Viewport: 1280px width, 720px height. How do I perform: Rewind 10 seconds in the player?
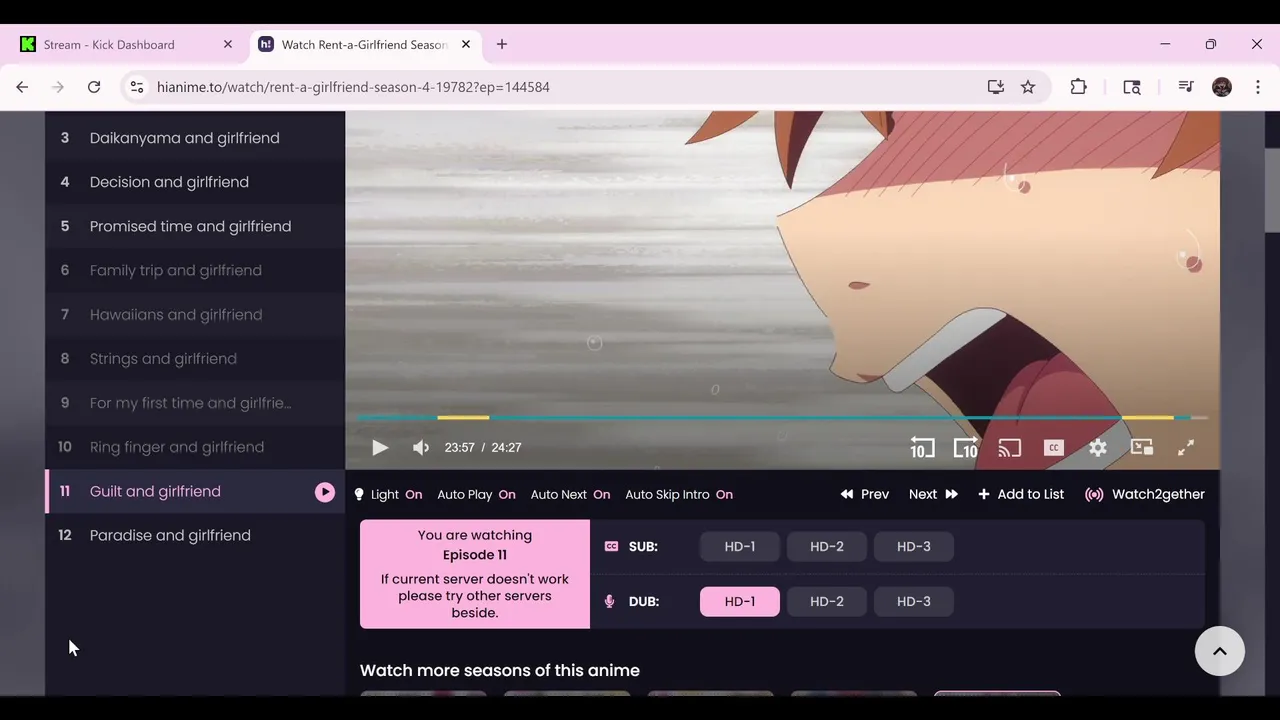pos(922,448)
